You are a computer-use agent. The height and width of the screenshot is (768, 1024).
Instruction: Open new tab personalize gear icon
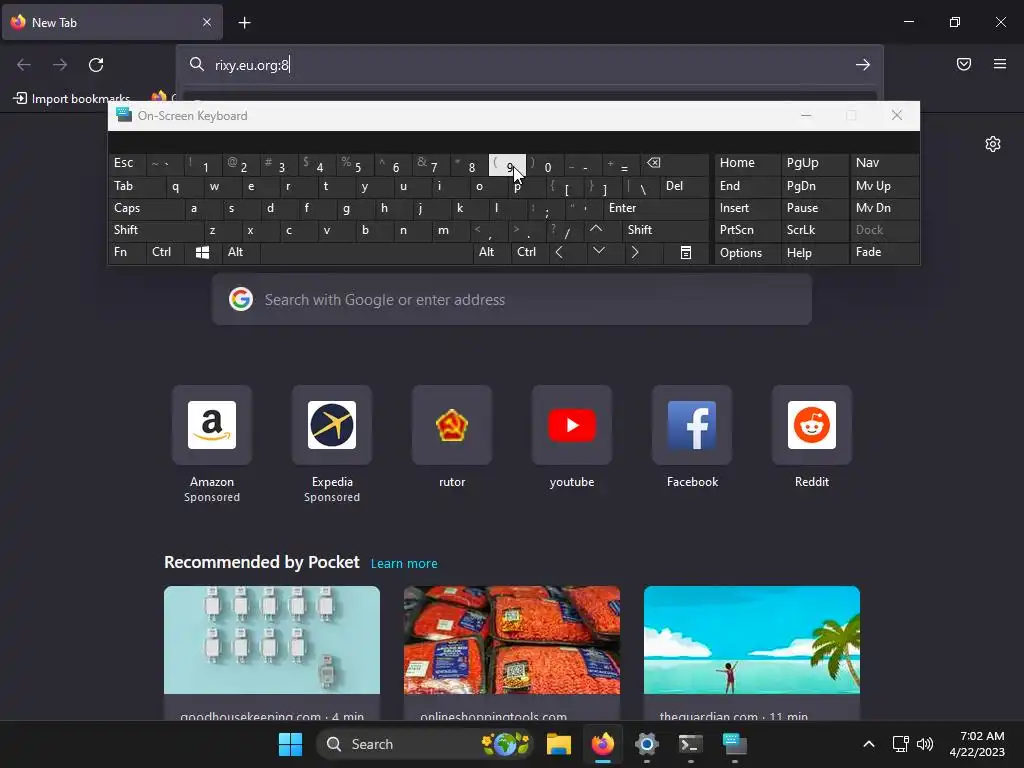point(993,144)
